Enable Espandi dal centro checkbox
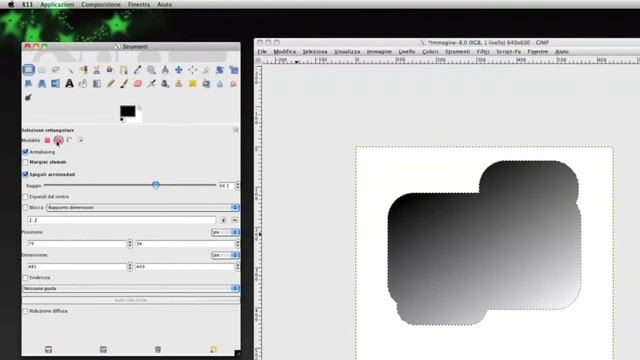Viewport: 640px width, 360px height. click(x=25, y=197)
